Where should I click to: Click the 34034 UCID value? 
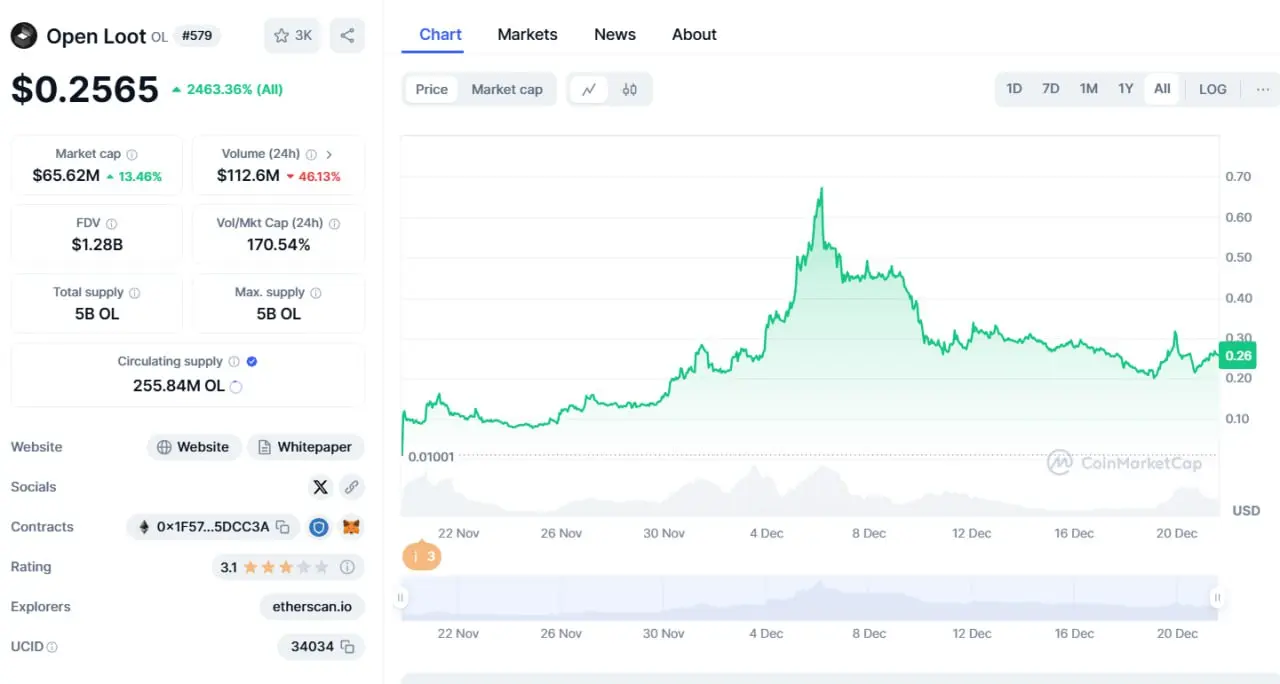312,647
